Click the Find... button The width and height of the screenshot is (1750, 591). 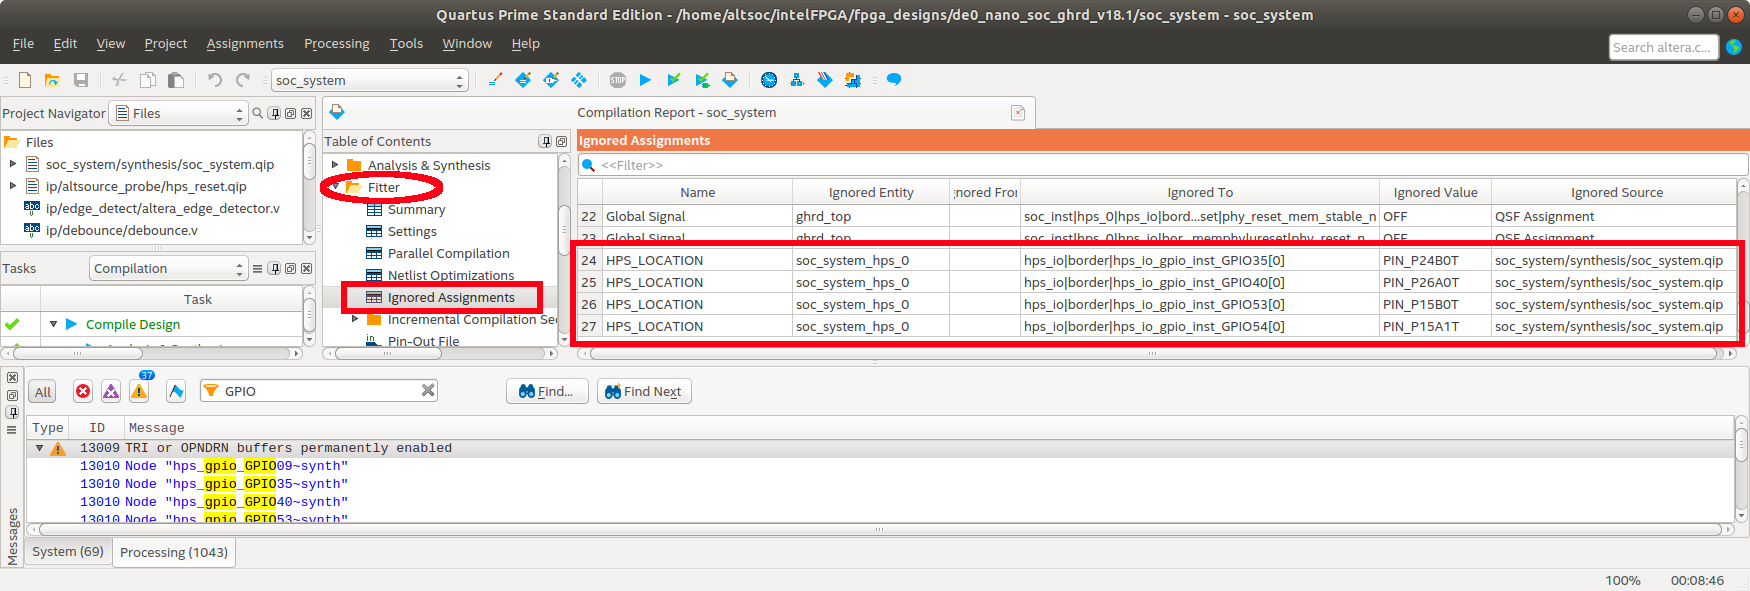pos(546,392)
